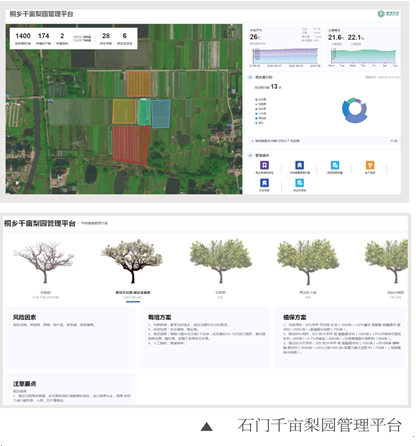
Task: Click the tab label under the third tree
Action: (220, 293)
